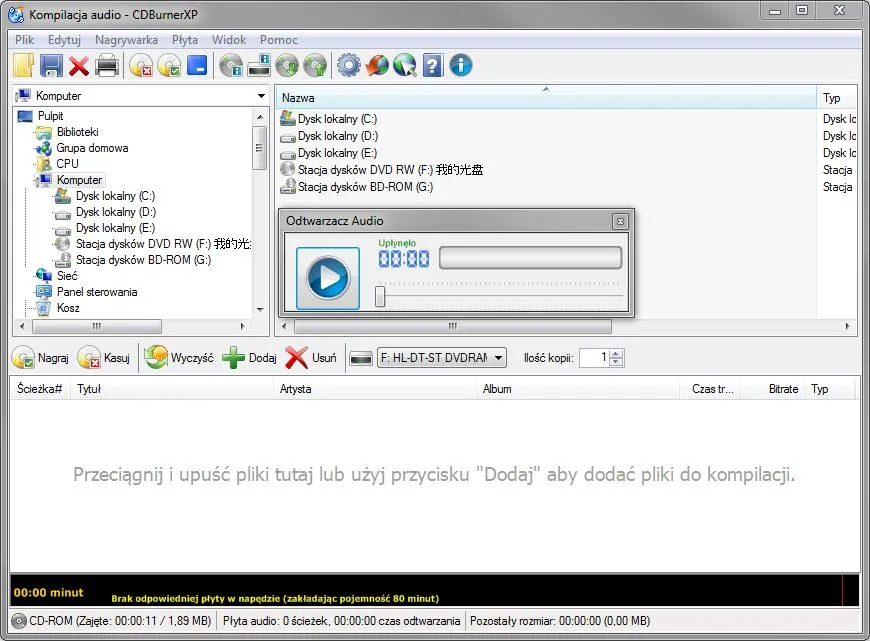870x641 pixels.
Task: Click the globe icon with orange arrow
Action: coord(377,65)
